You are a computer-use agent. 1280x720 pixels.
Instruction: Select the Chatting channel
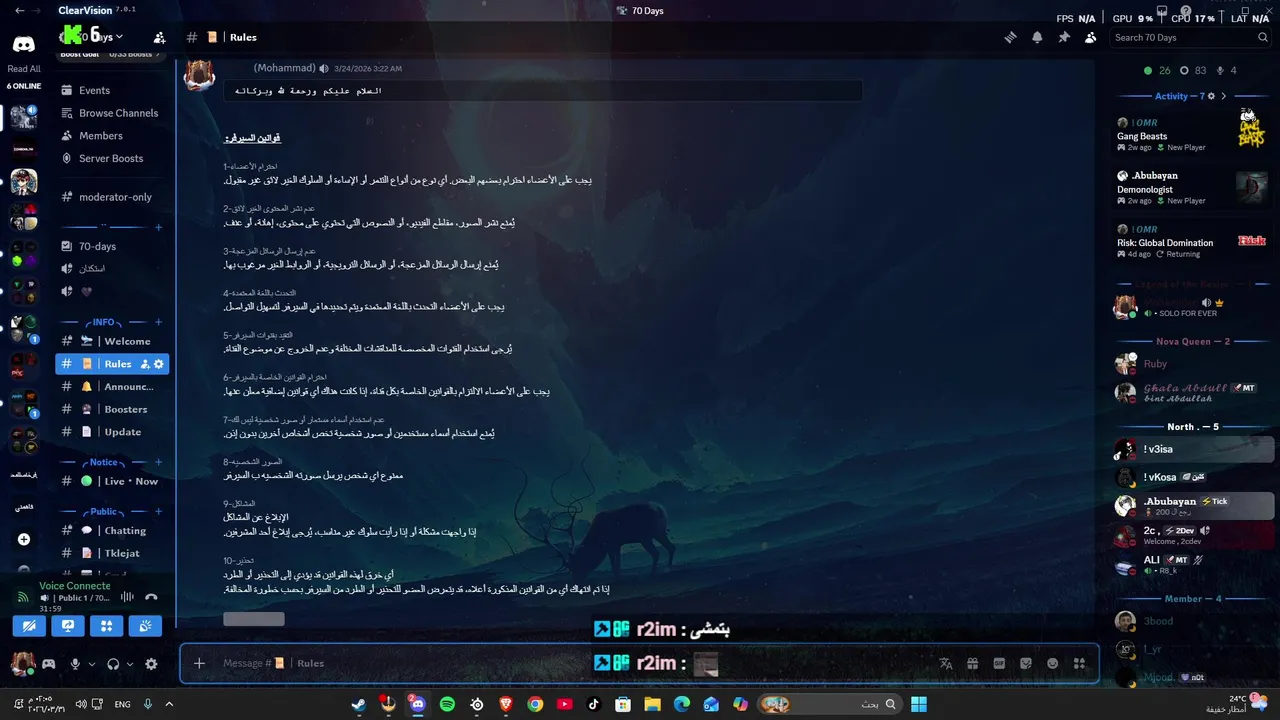click(112, 530)
